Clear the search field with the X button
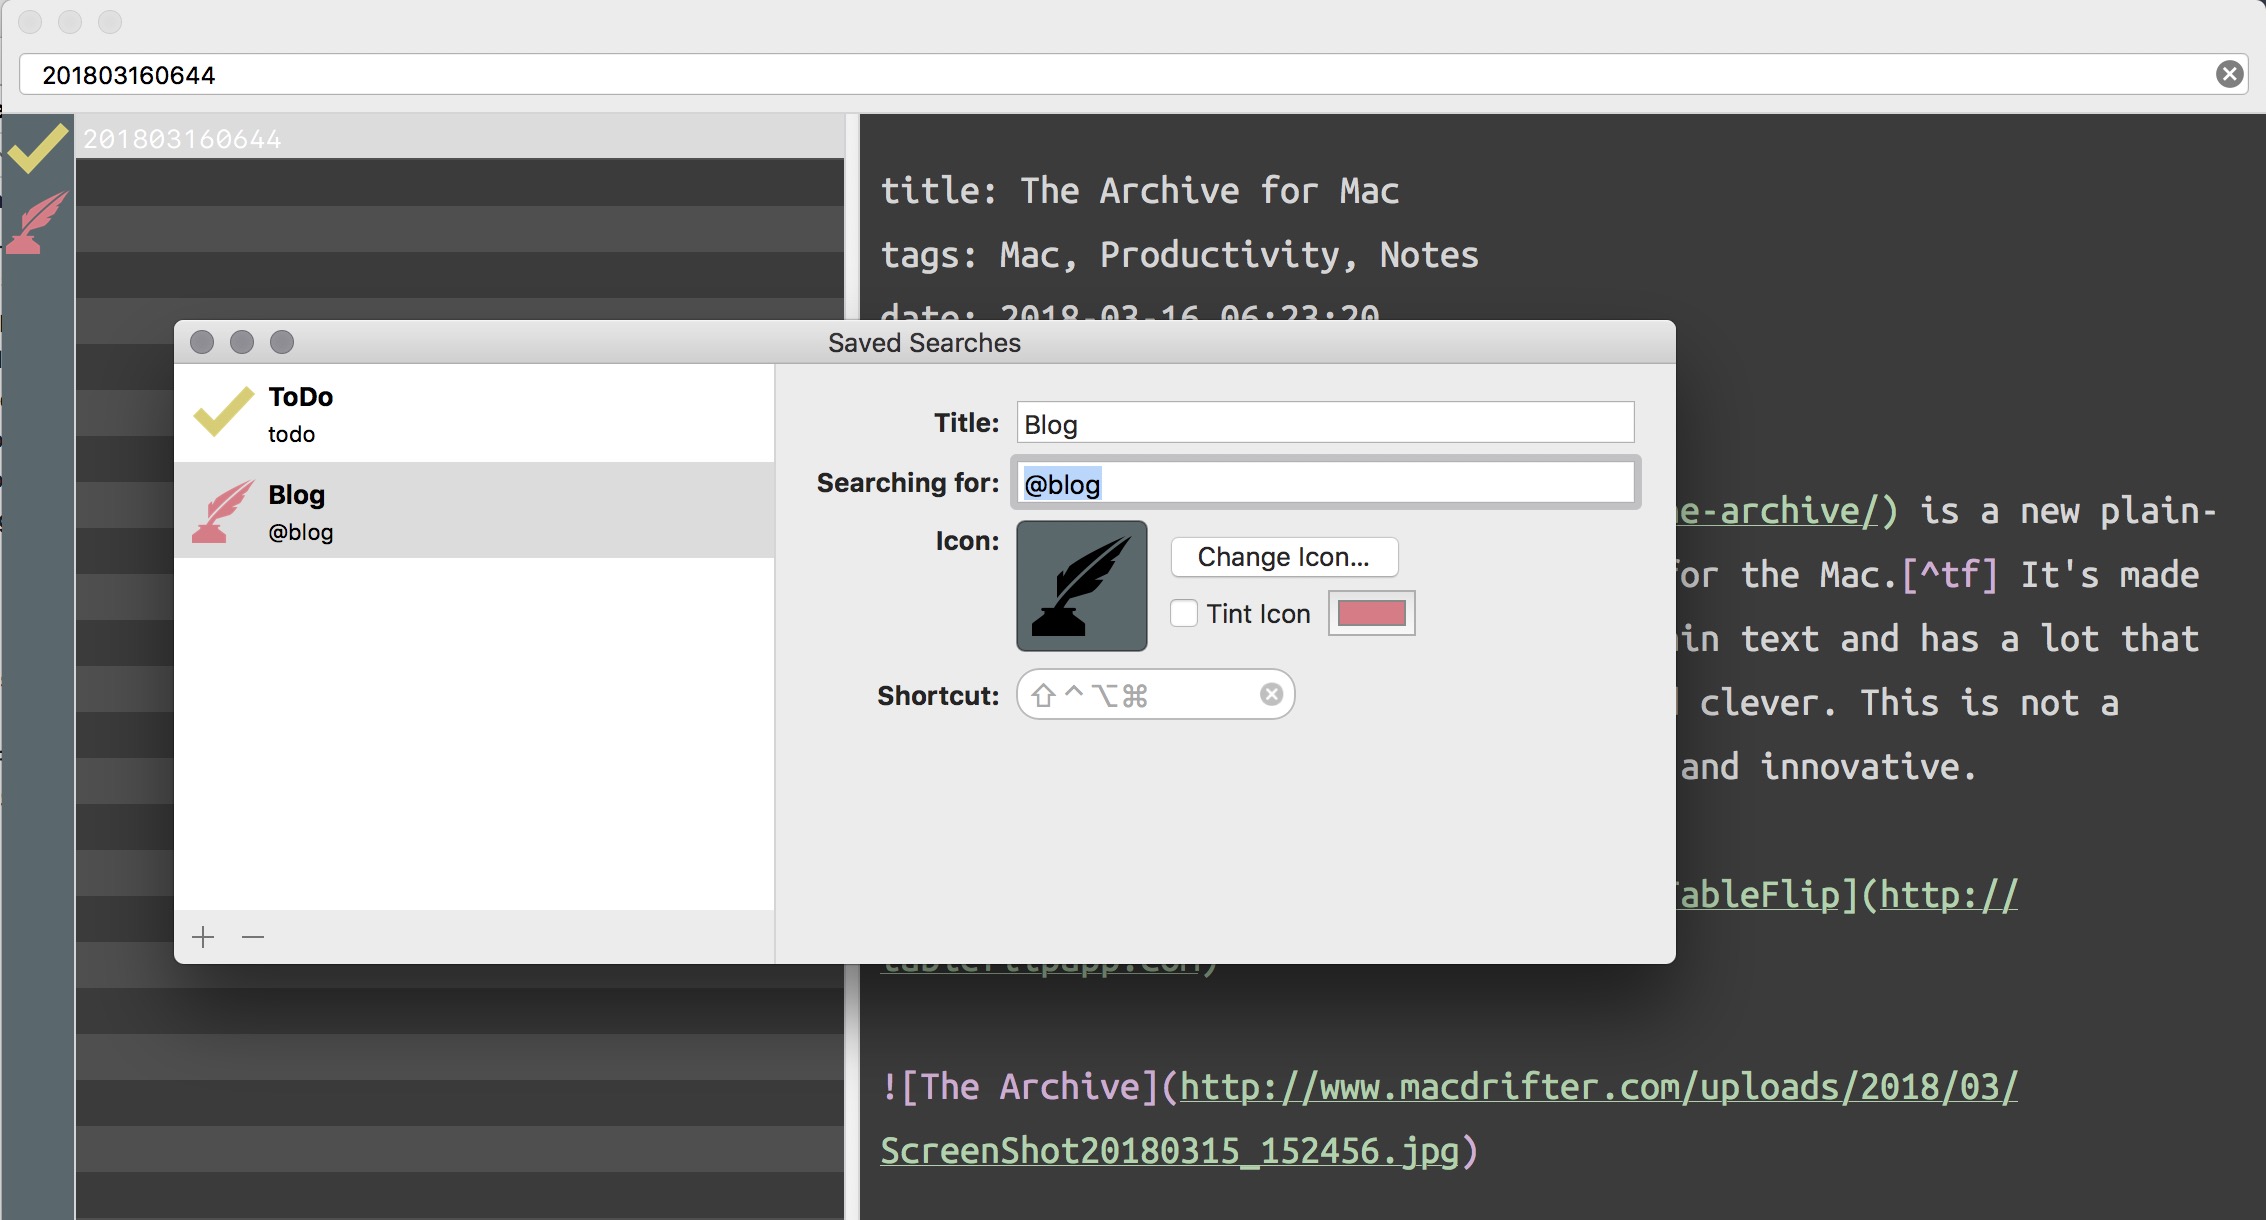Screen dimensions: 2266x1220 [x=2229, y=74]
